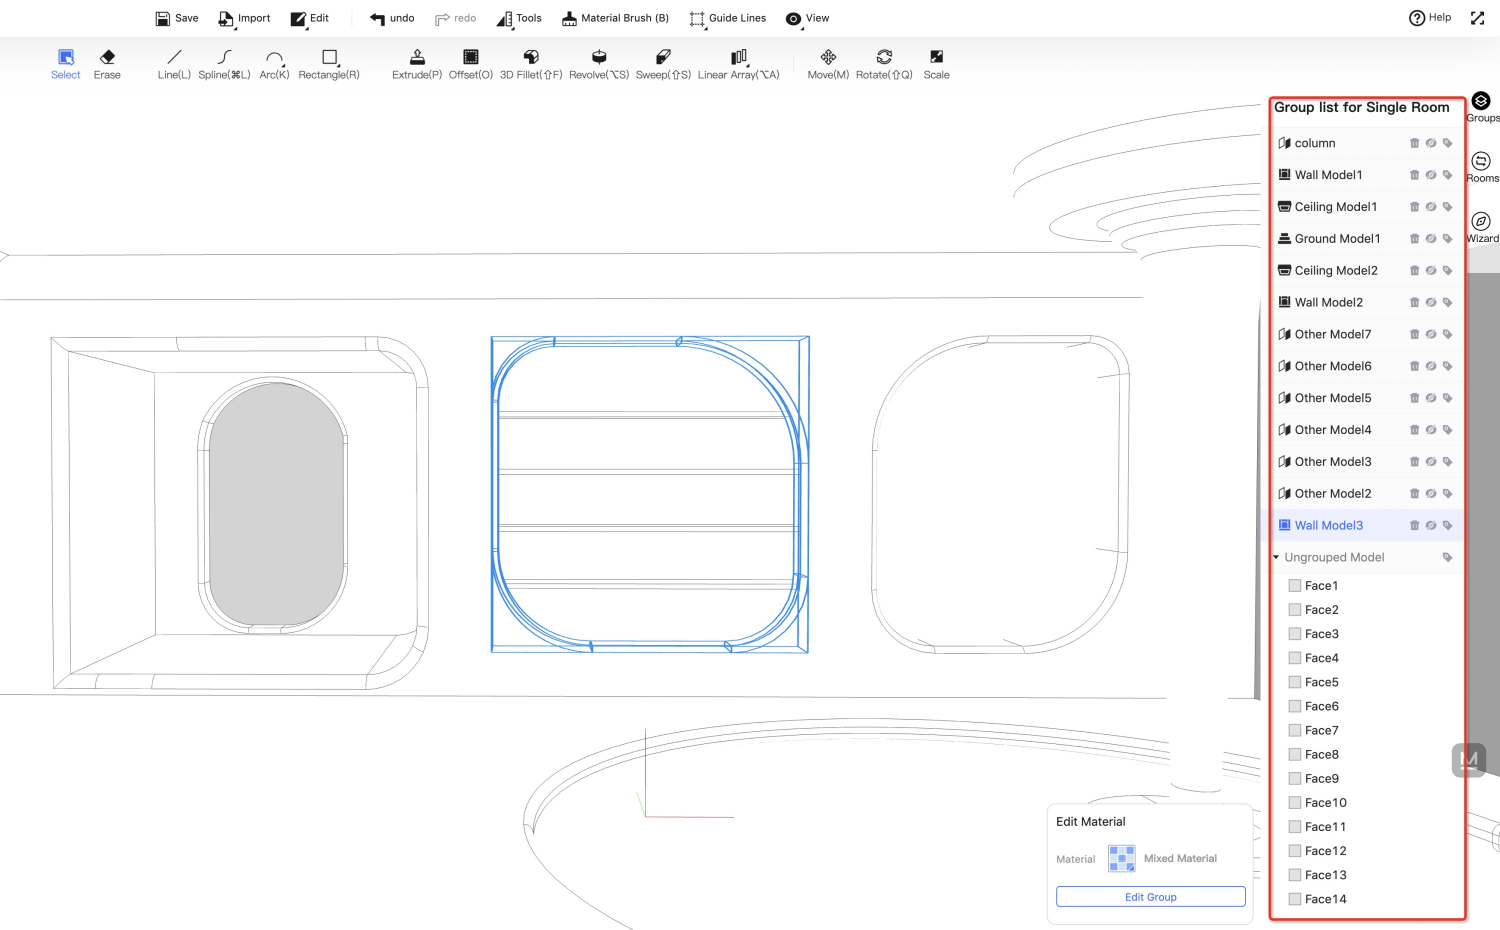Toggle visibility of Other Model6
The height and width of the screenshot is (930, 1500).
click(1431, 366)
